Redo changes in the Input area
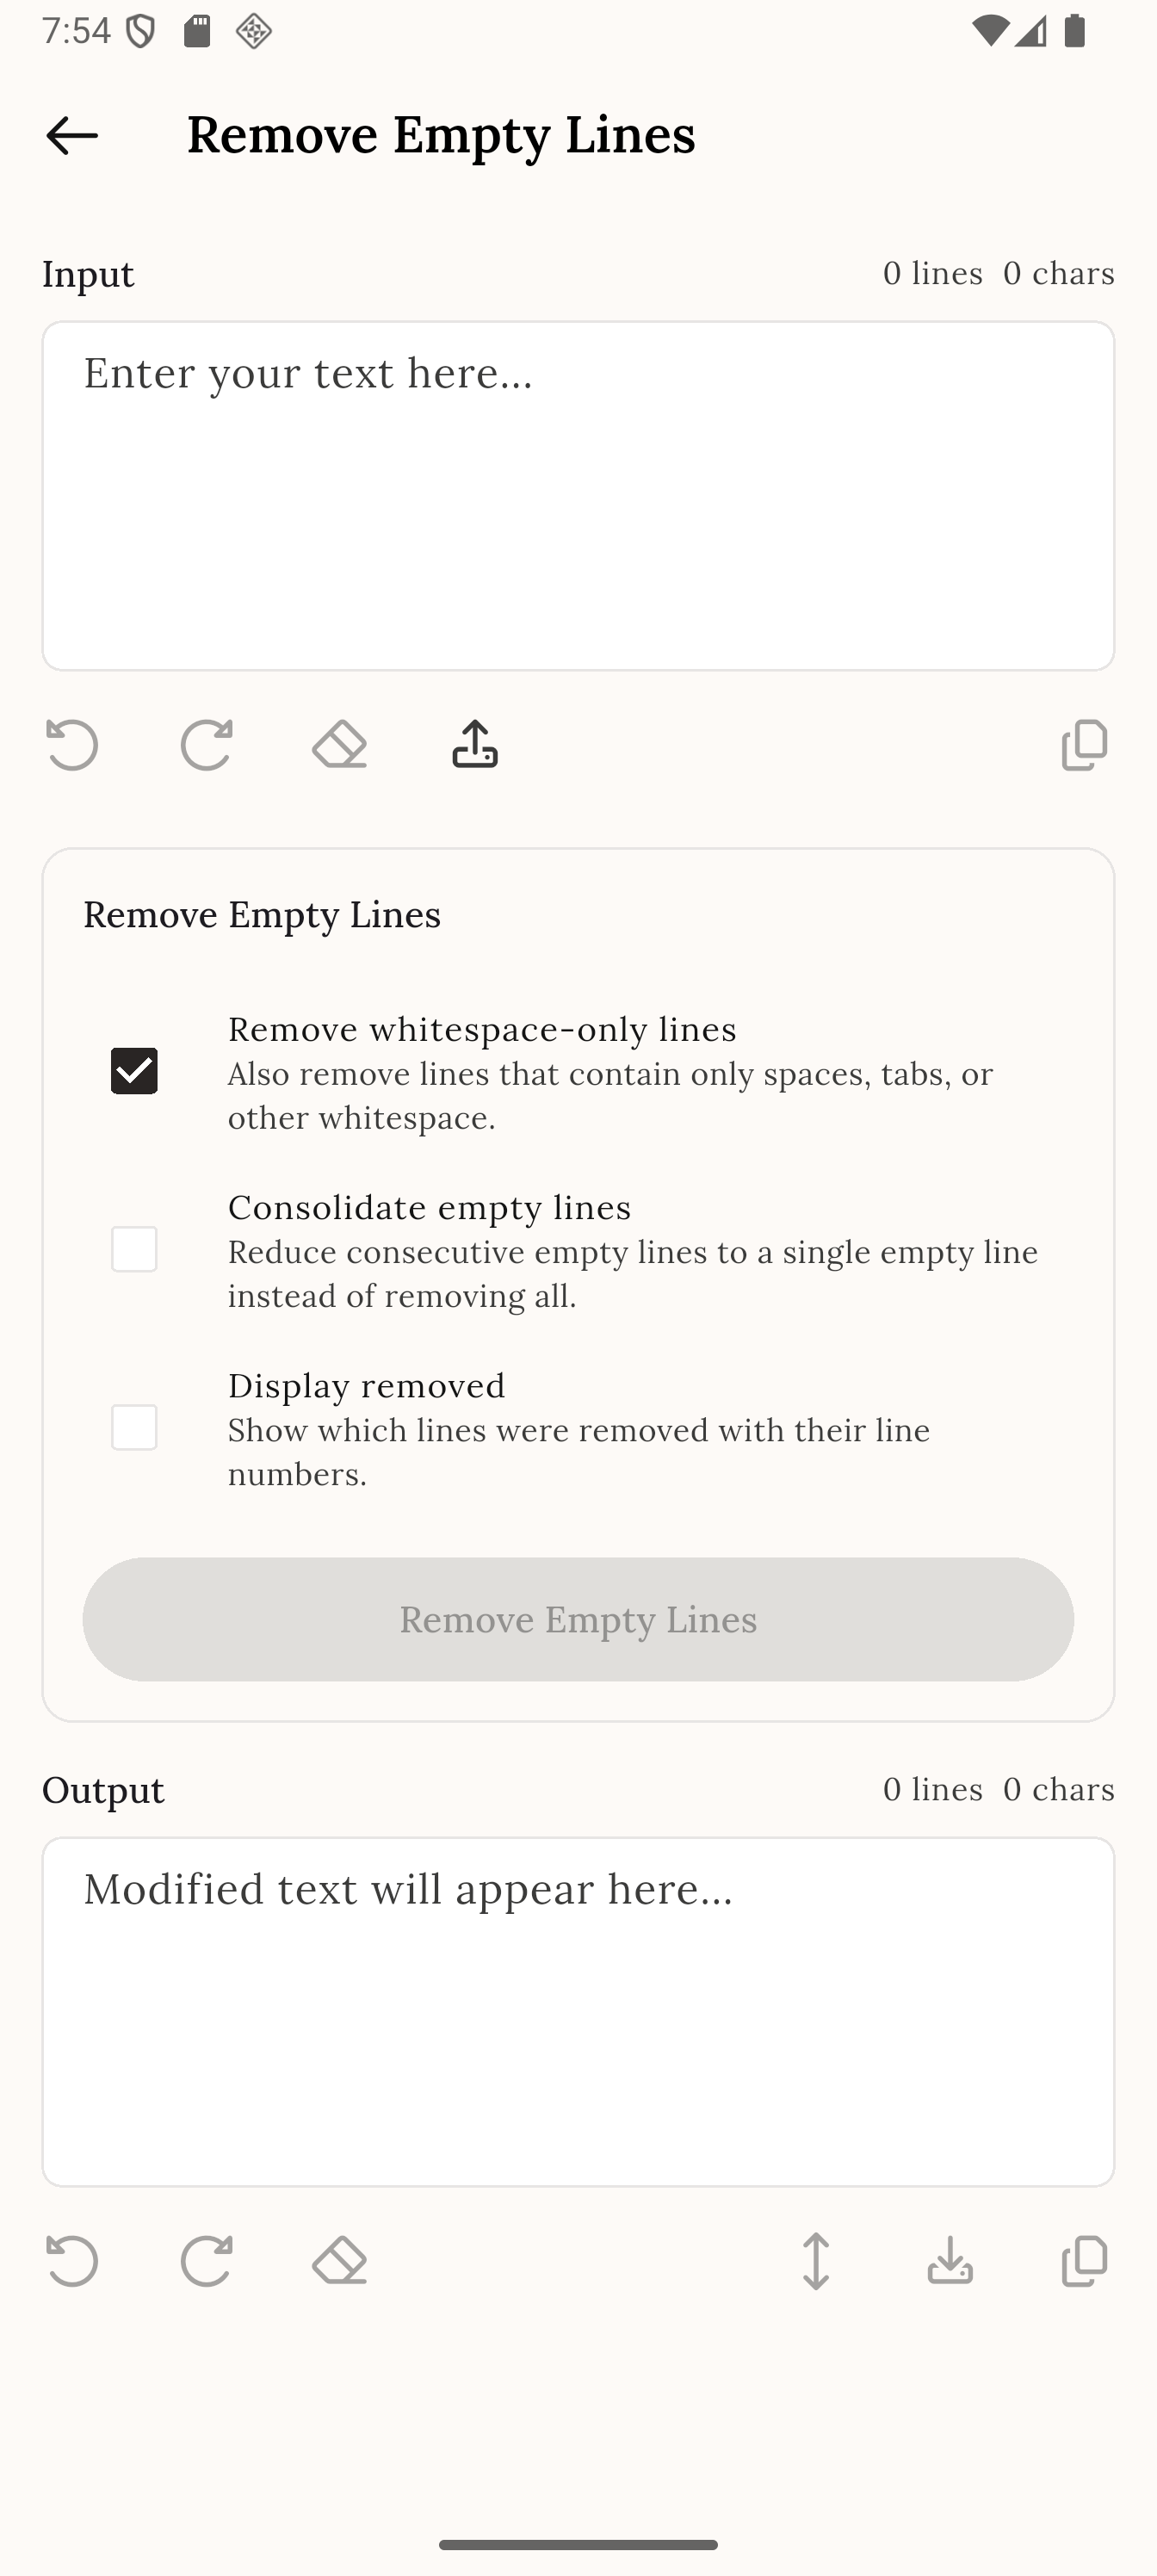This screenshot has width=1157, height=2576. point(205,744)
